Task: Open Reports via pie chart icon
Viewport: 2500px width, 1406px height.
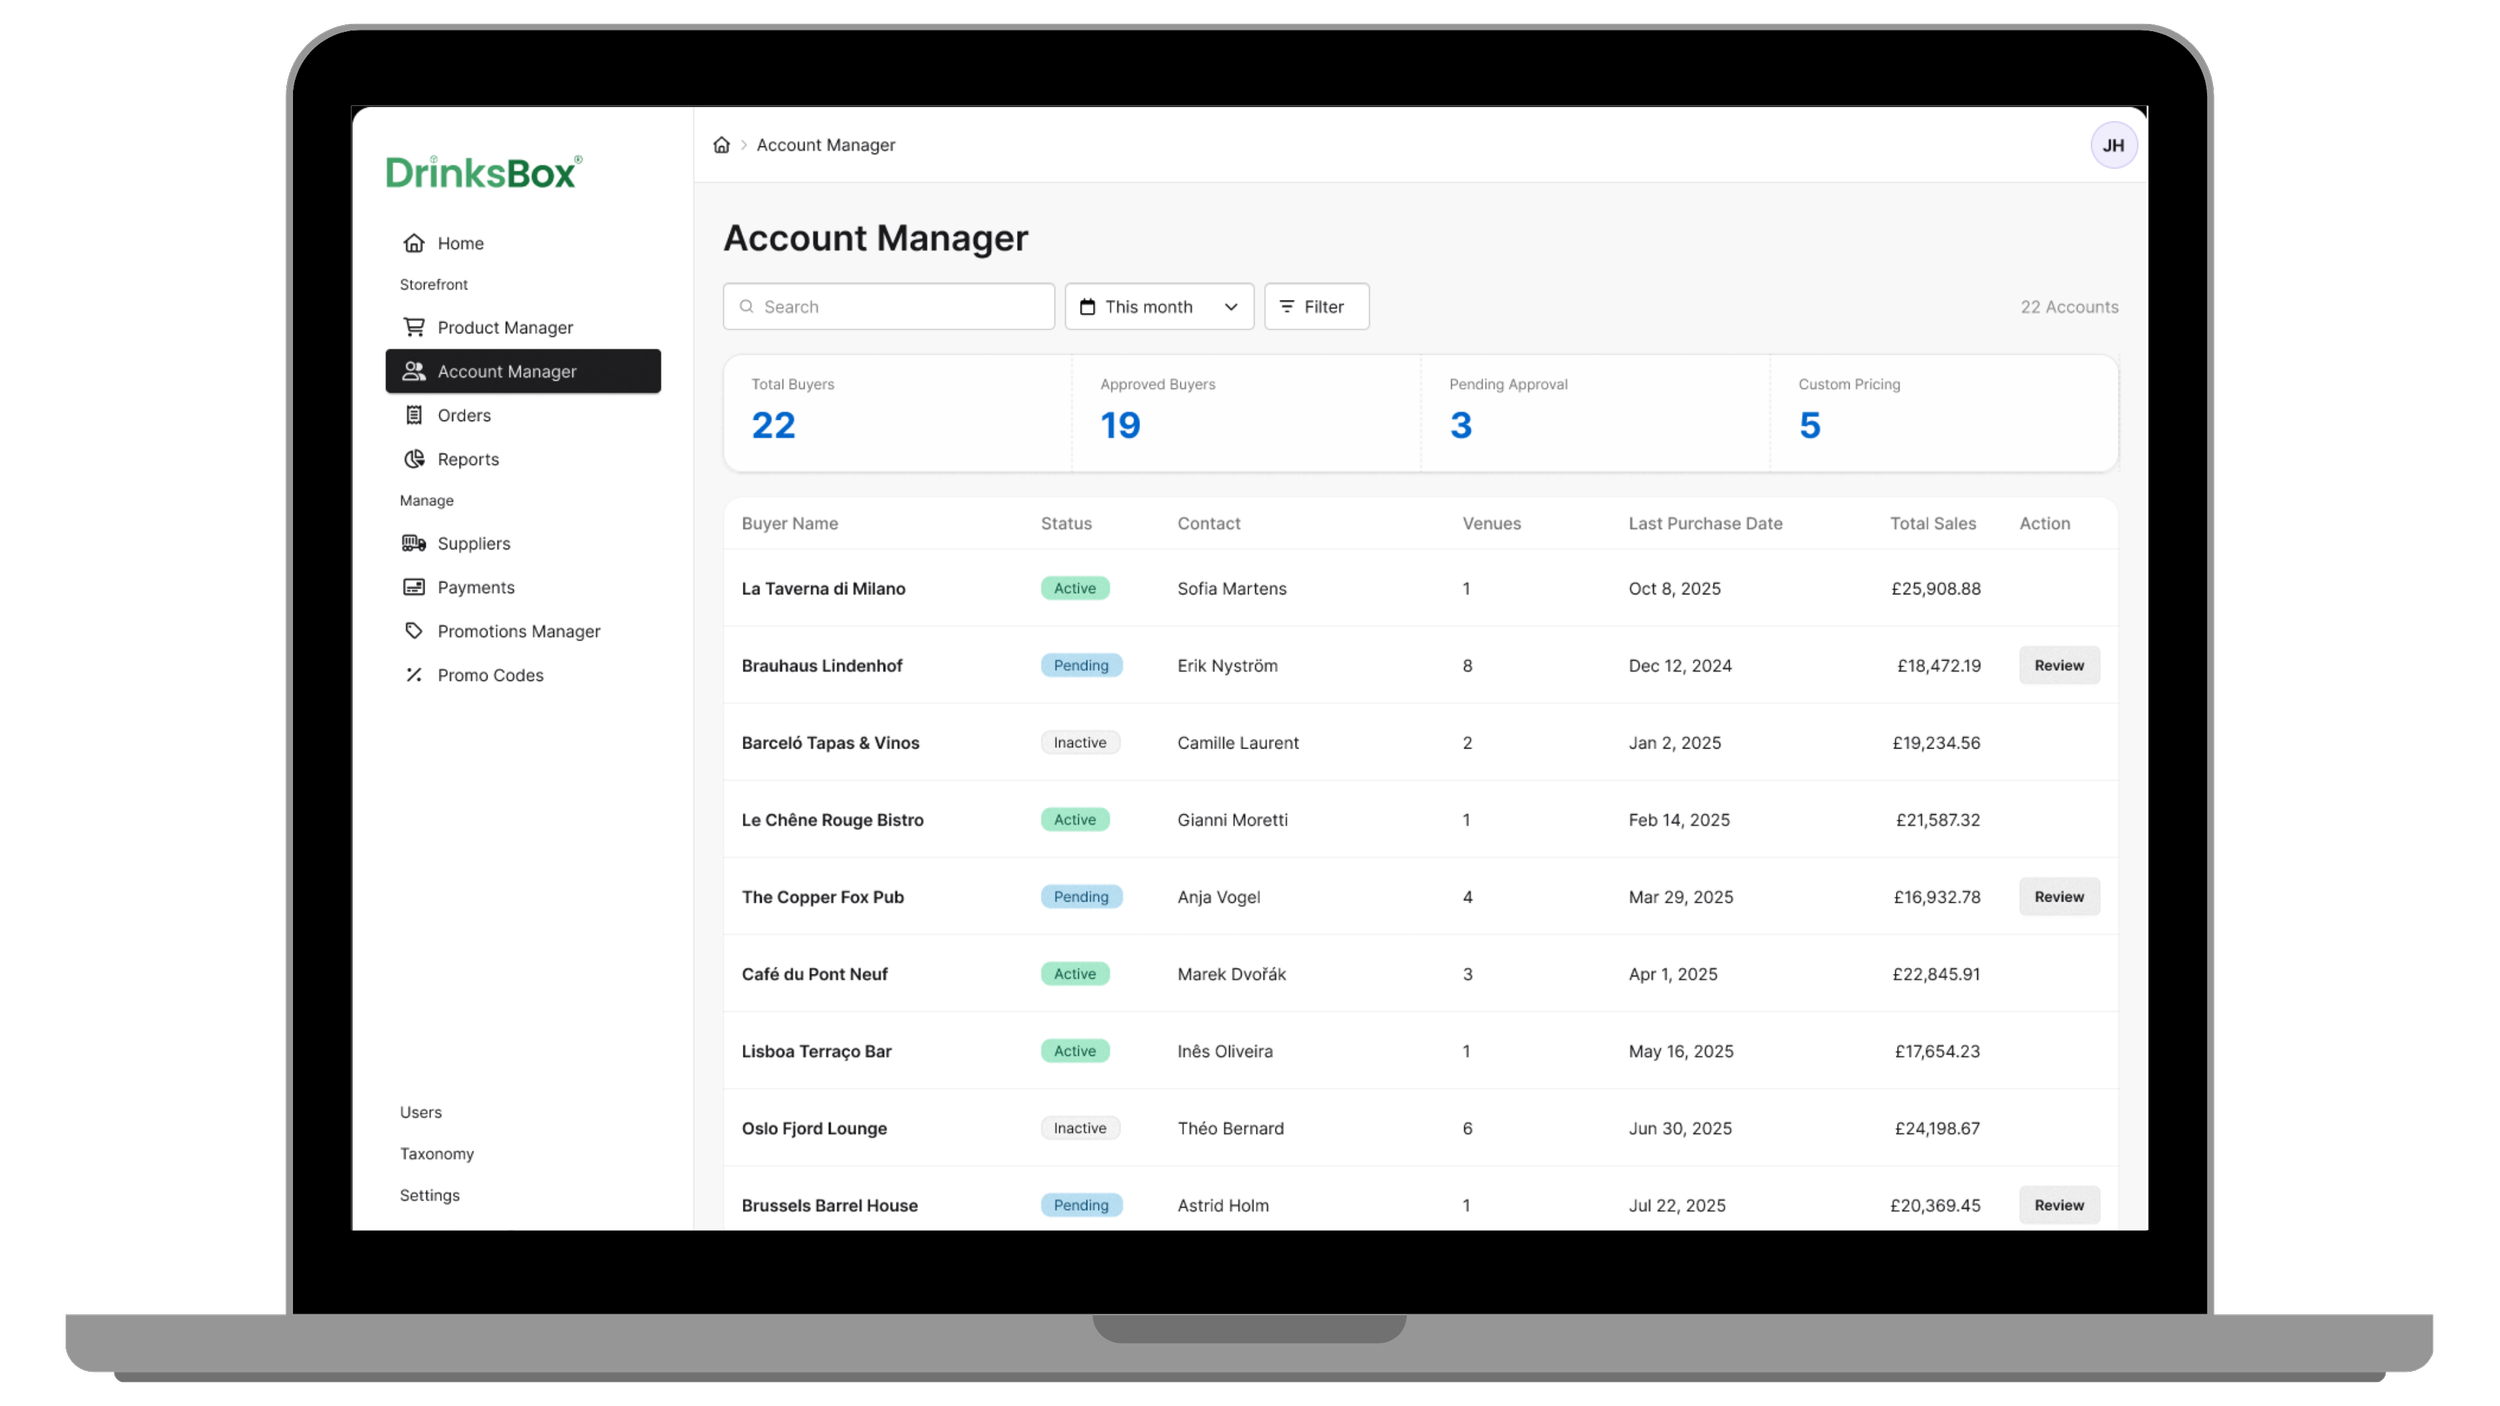Action: [413, 459]
